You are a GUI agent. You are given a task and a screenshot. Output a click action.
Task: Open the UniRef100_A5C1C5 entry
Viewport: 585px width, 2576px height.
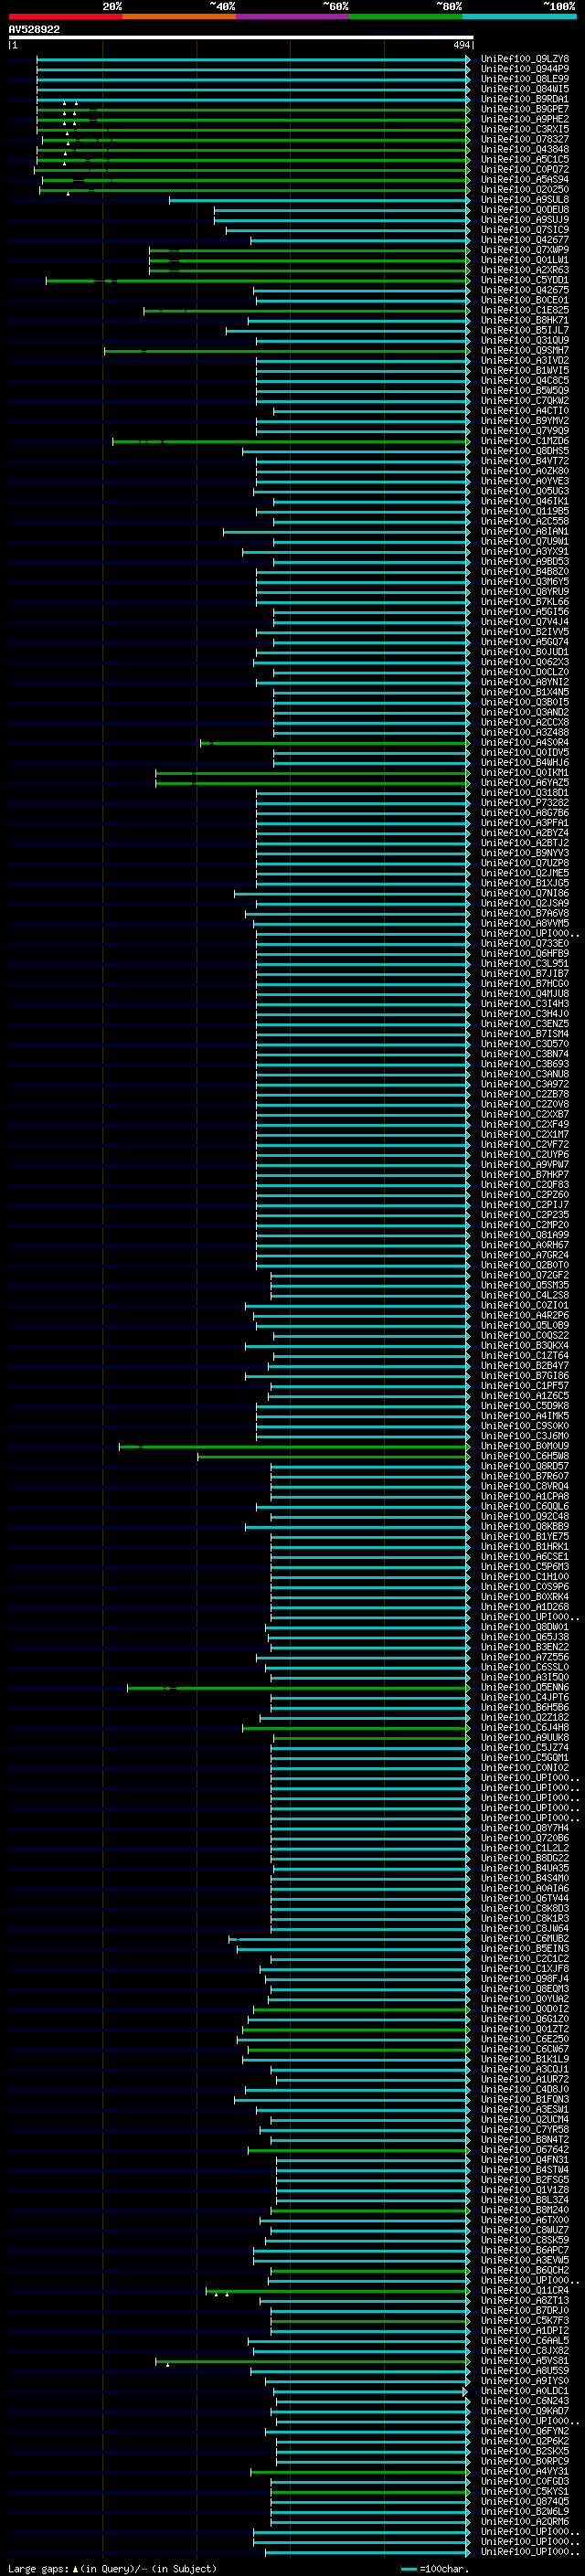525,159
